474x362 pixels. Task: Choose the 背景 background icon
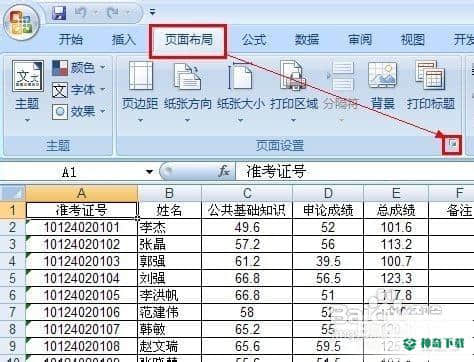[x=382, y=76]
